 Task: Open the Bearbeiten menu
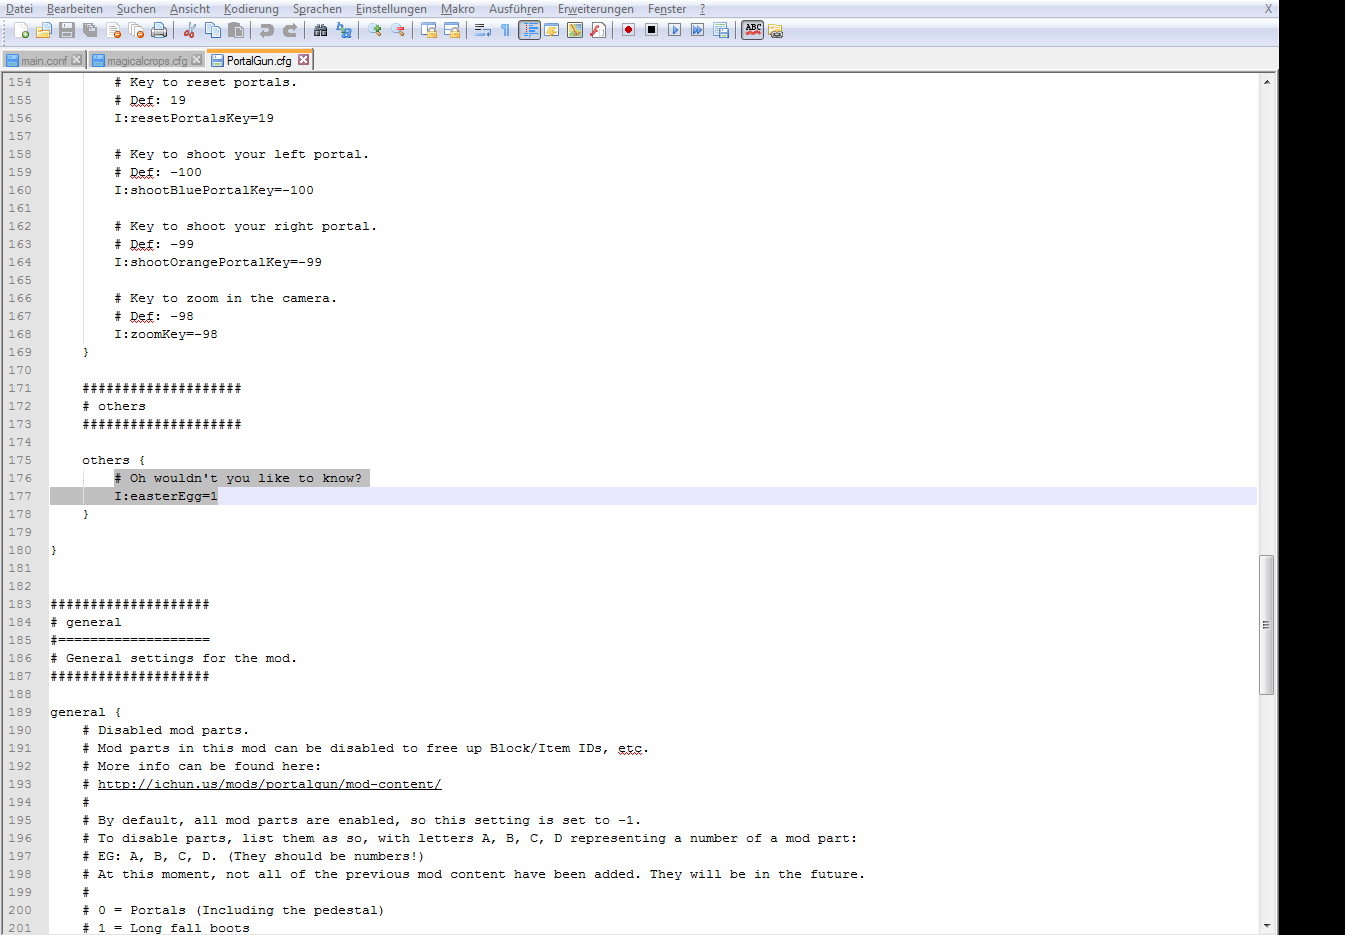(x=75, y=9)
